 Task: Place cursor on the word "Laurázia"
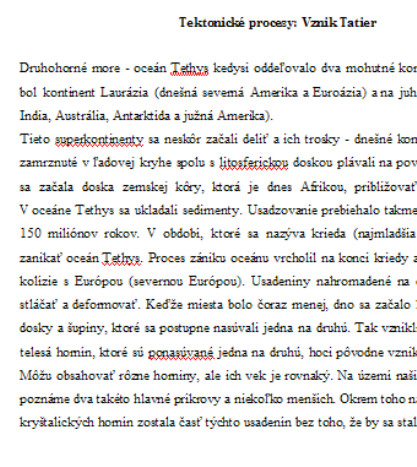pos(124,92)
